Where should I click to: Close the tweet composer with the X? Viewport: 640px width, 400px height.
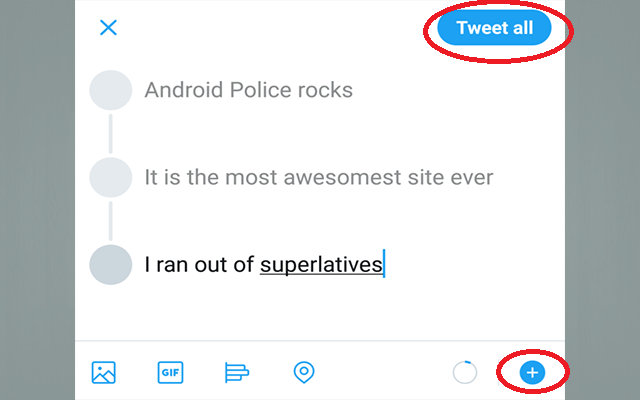(x=108, y=28)
